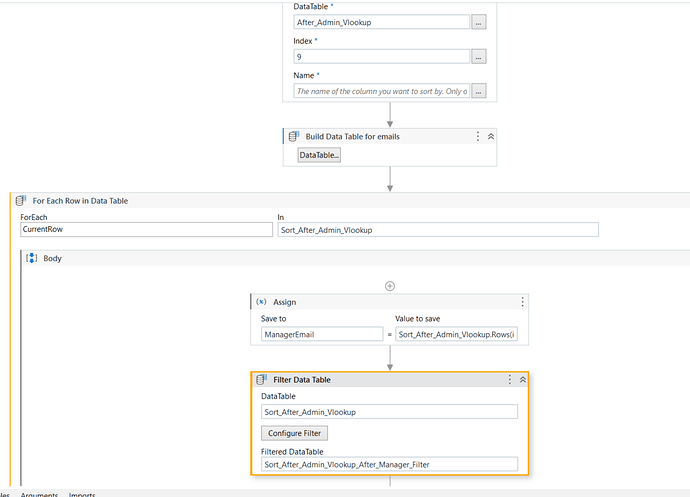Click the empty Name column field
690x497 pixels.
point(381,91)
